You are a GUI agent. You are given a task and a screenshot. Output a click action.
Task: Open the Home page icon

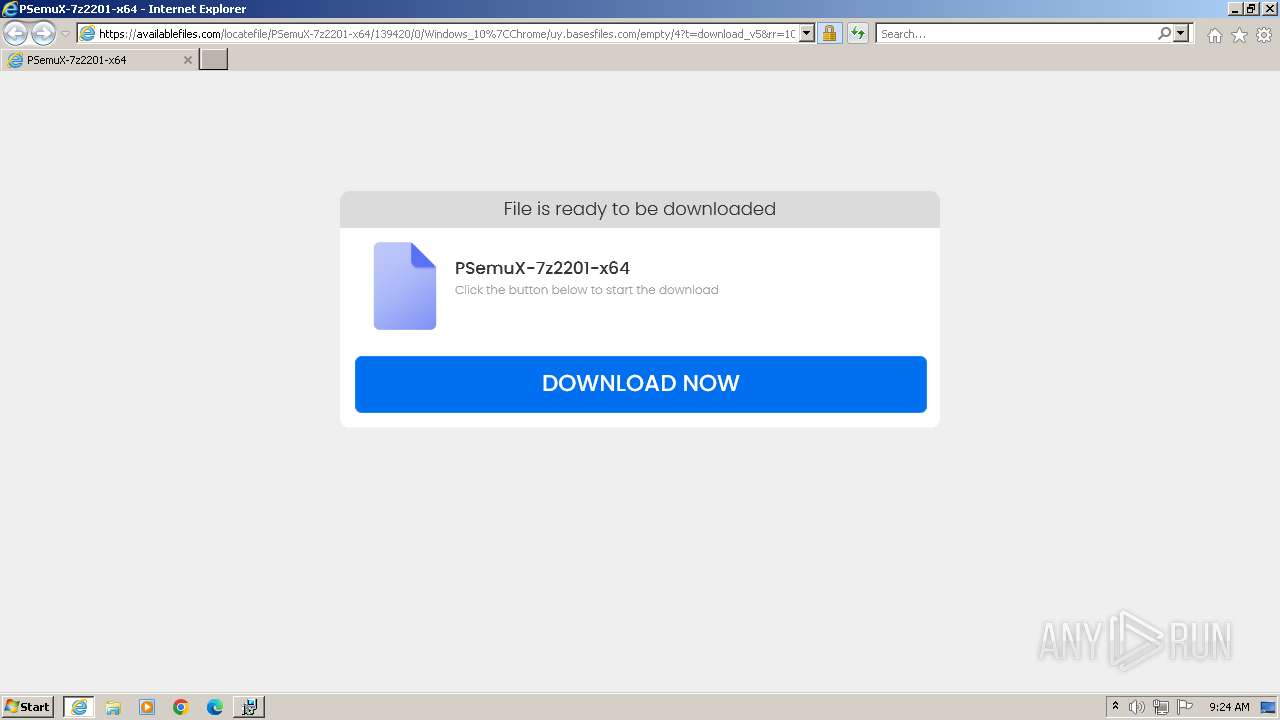coord(1214,35)
